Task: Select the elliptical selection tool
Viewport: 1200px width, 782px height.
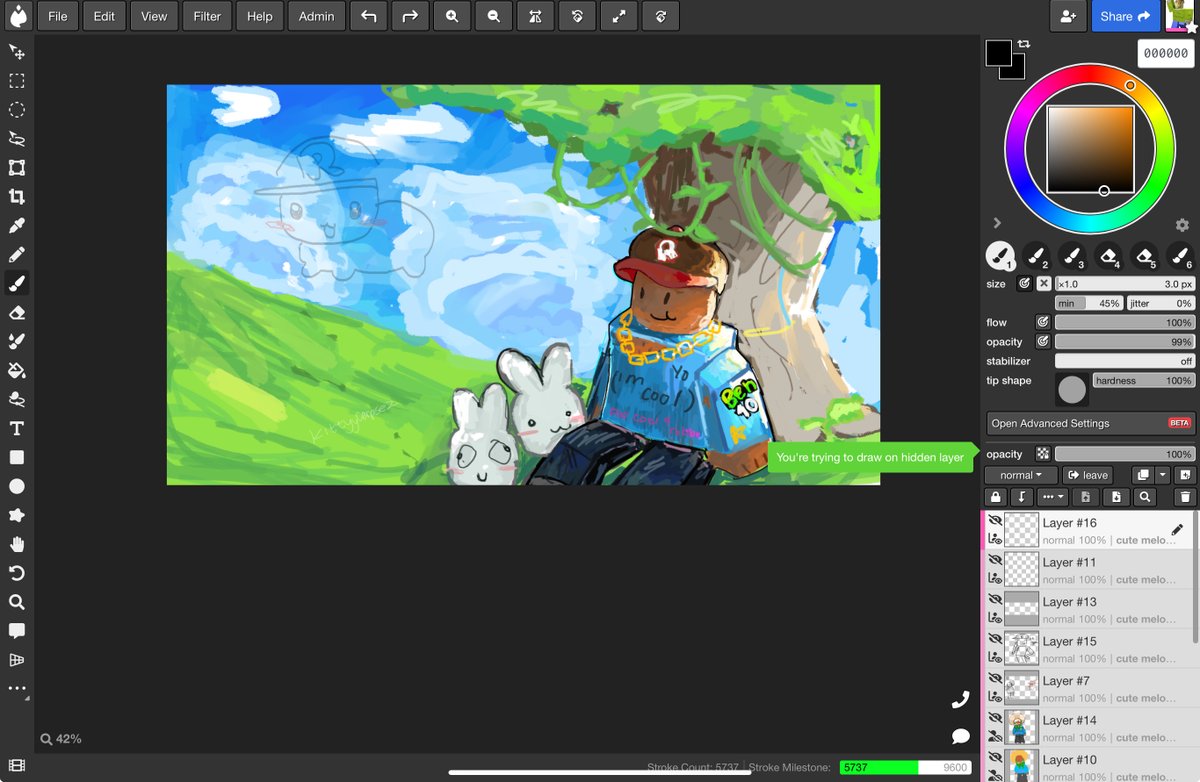Action: 16,110
